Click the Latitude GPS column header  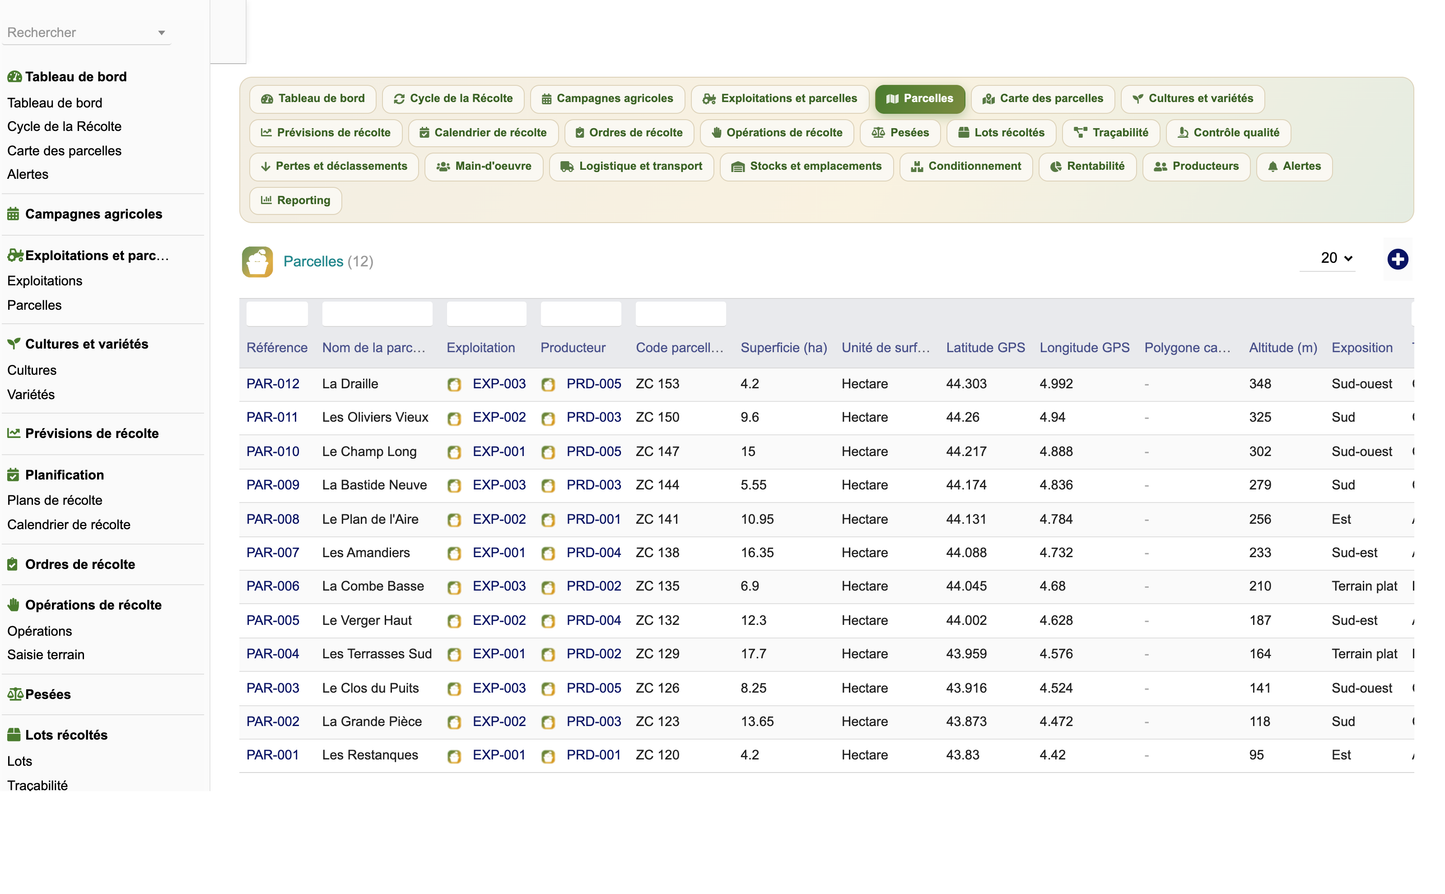[x=986, y=348]
